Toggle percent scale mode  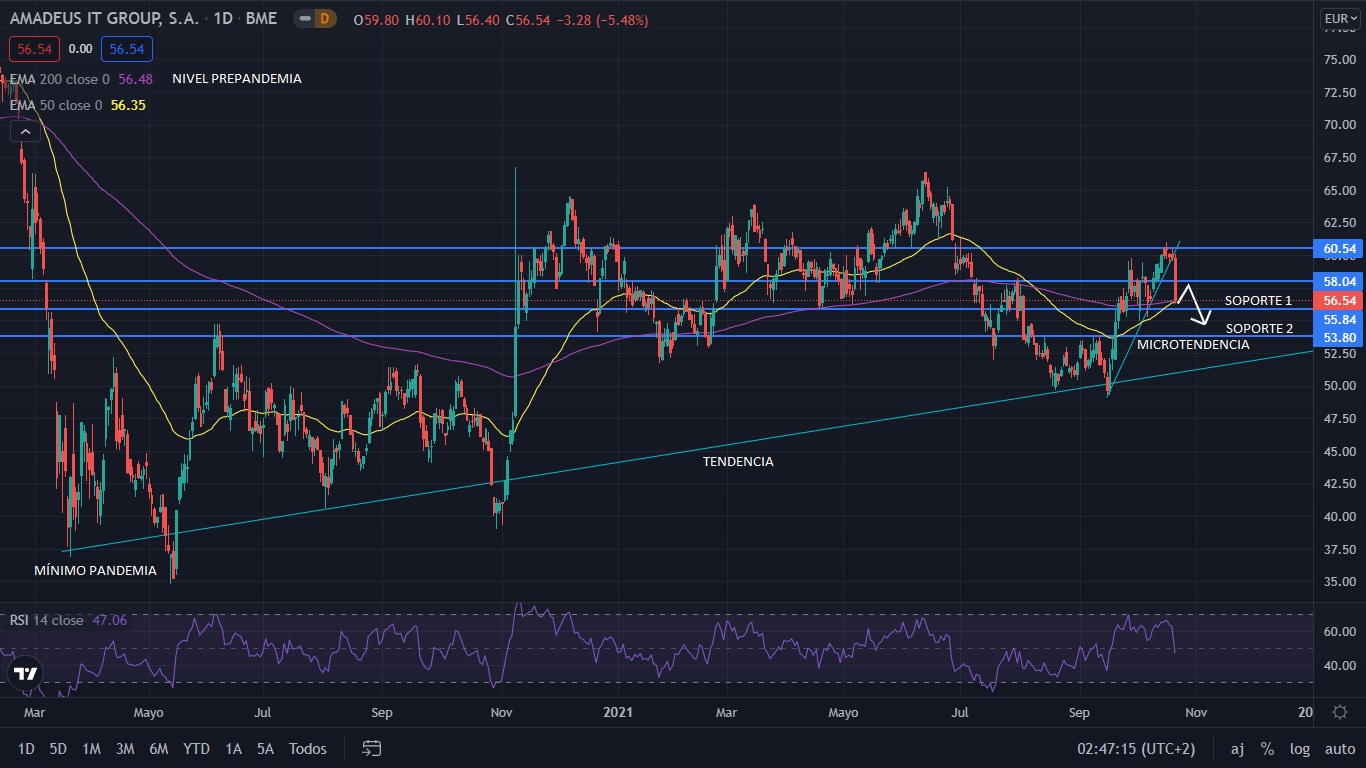[1267, 748]
